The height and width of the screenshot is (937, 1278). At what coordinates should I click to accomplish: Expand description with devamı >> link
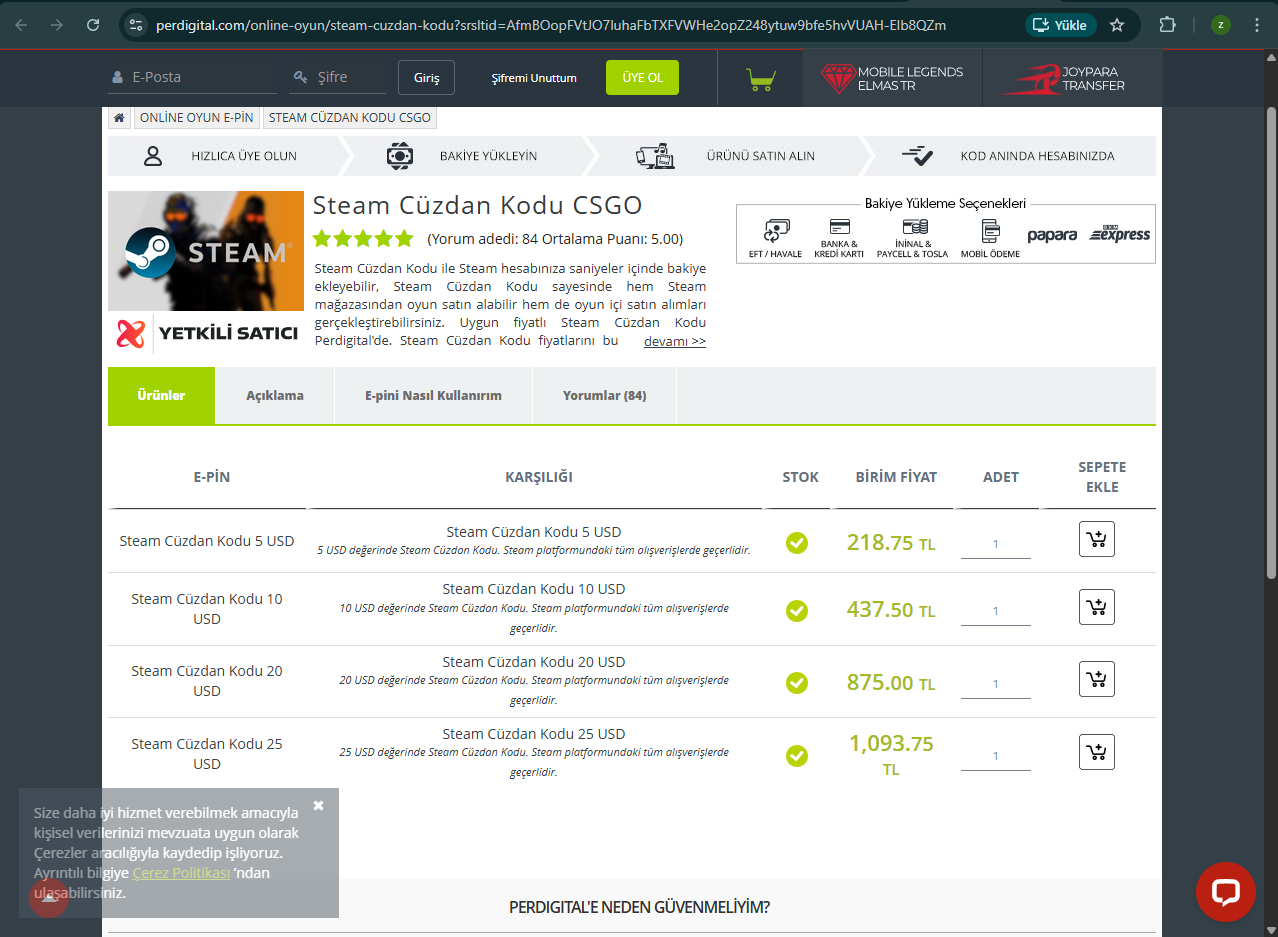[675, 341]
